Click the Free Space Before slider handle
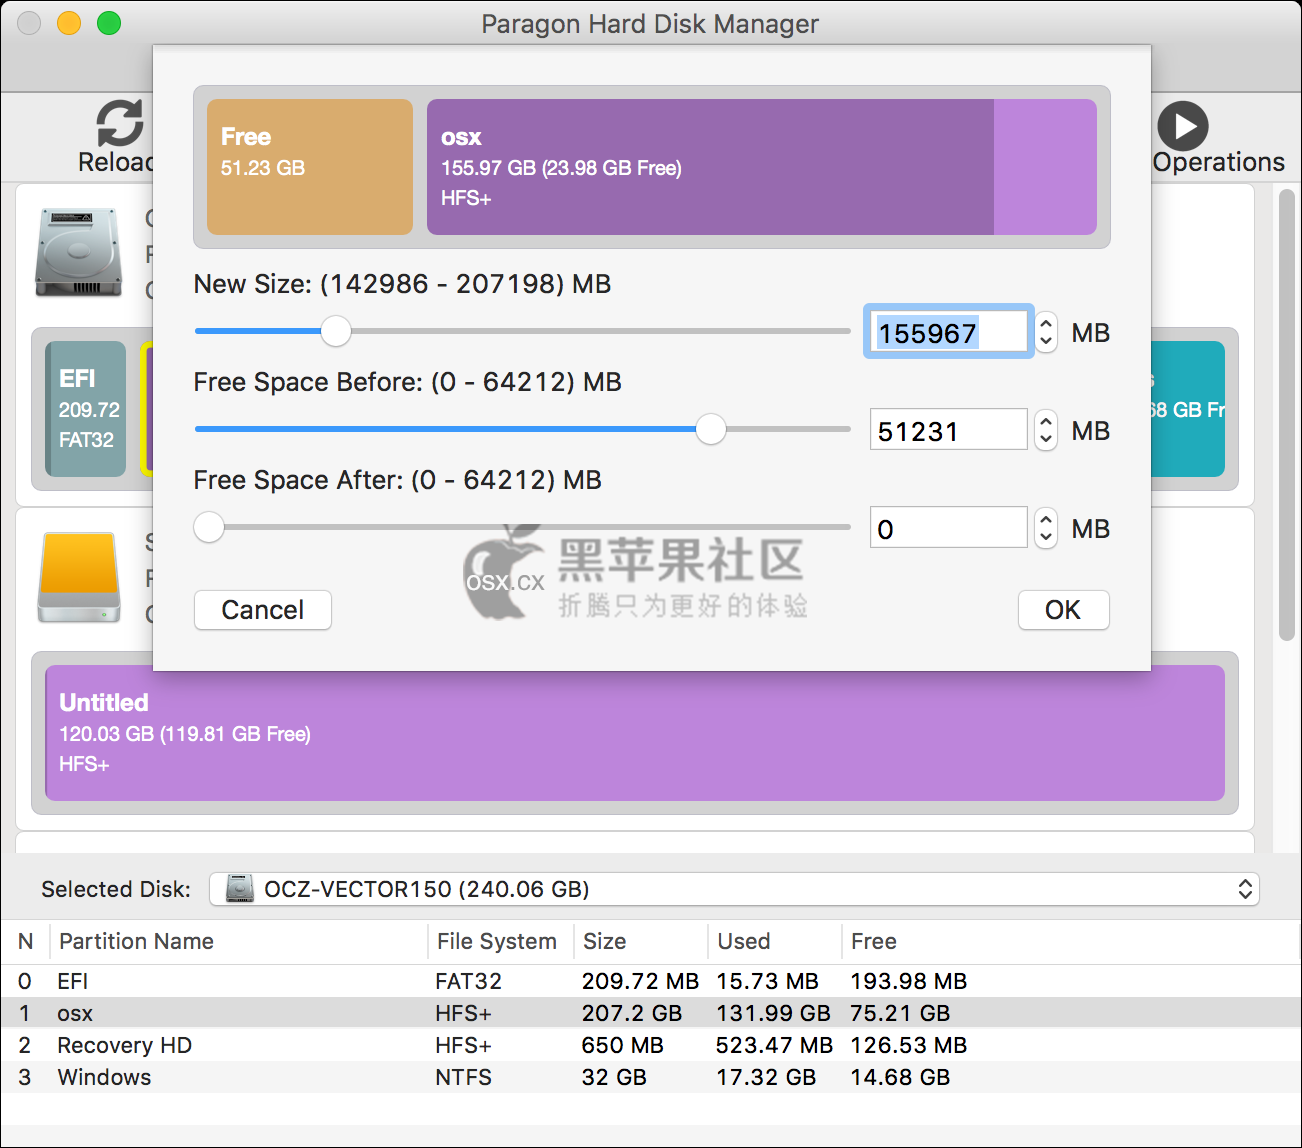The image size is (1302, 1148). (x=711, y=429)
